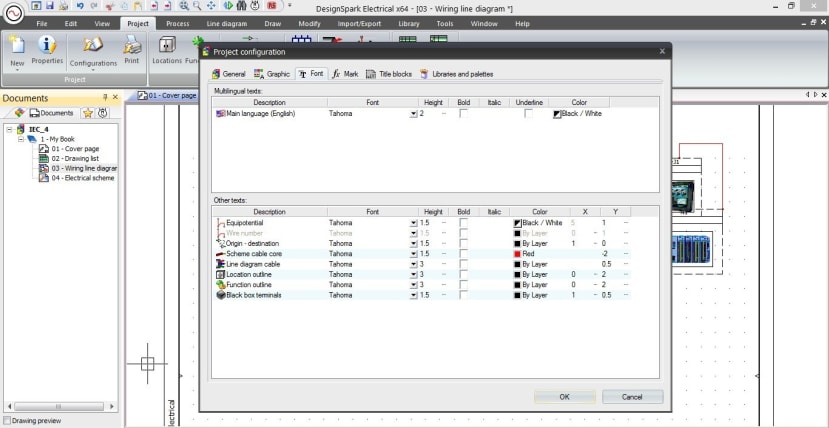Open project Properties from the ribbon
Image resolution: width=829 pixels, height=428 pixels.
click(47, 50)
